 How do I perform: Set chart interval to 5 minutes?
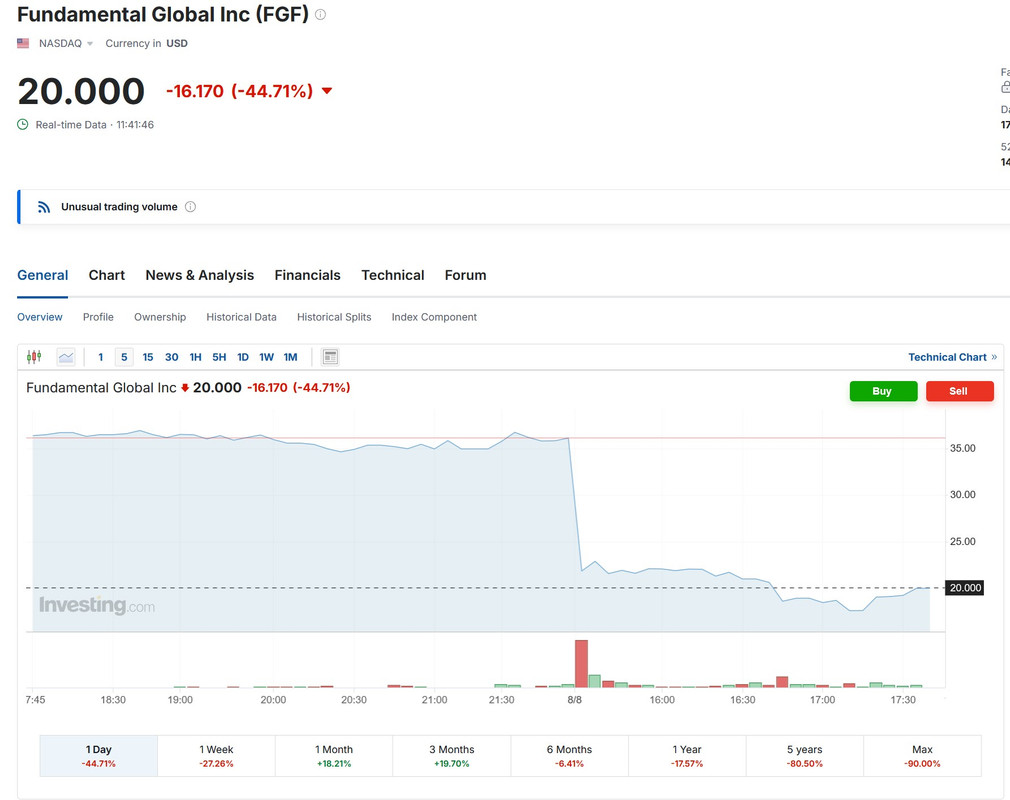click(x=124, y=357)
